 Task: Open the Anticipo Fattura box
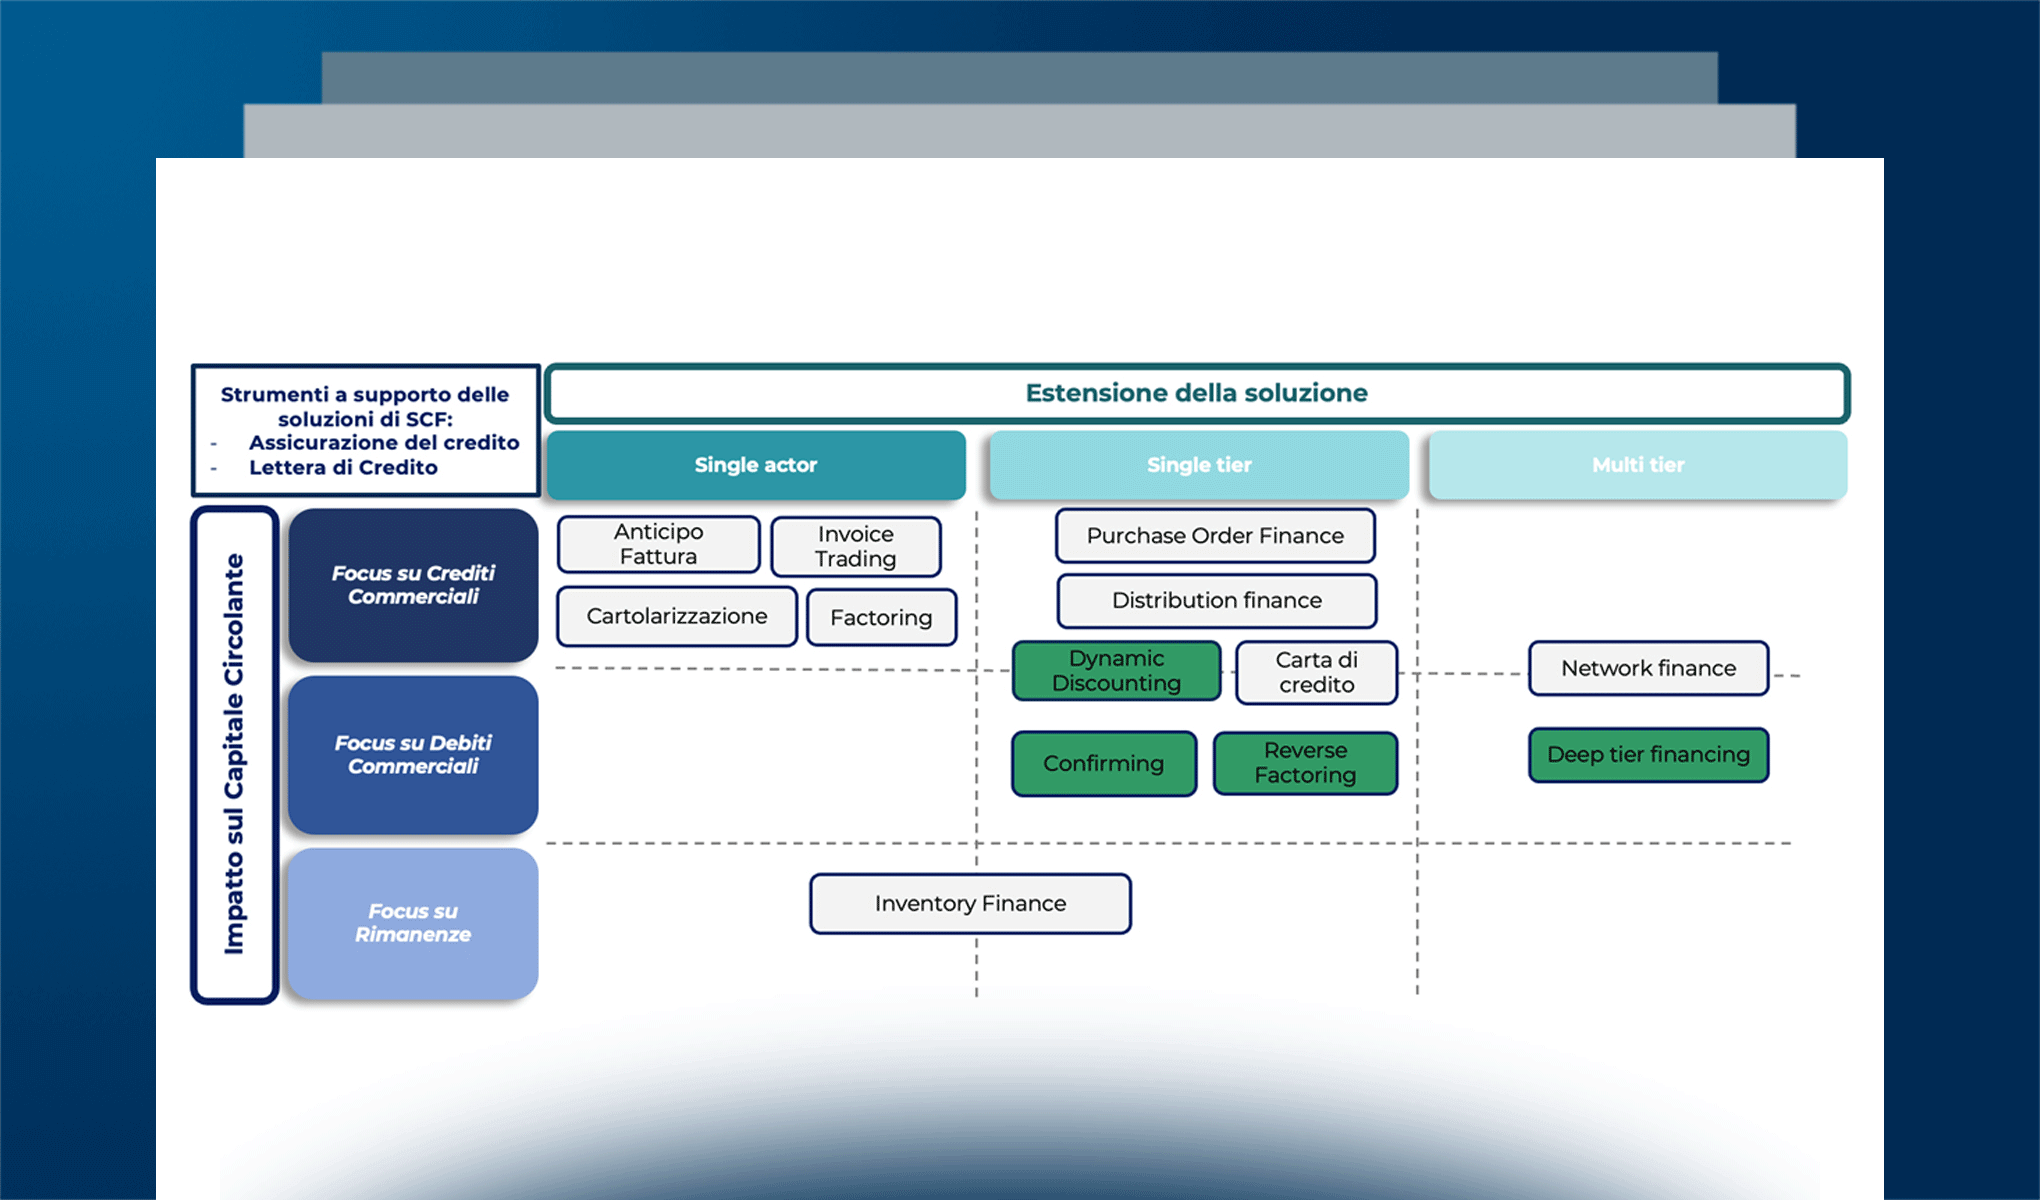point(657,545)
